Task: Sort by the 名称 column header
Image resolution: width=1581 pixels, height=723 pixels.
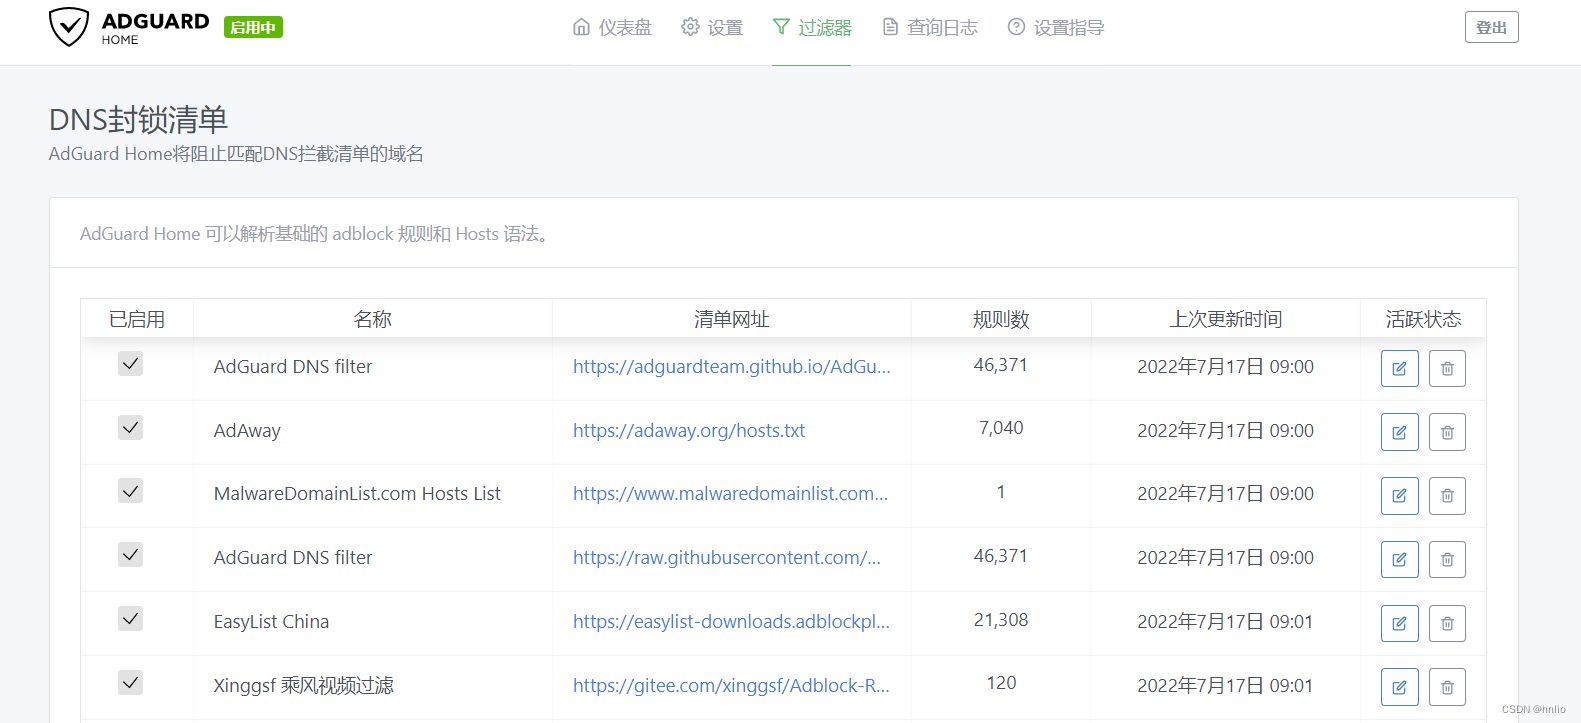Action: pos(373,319)
